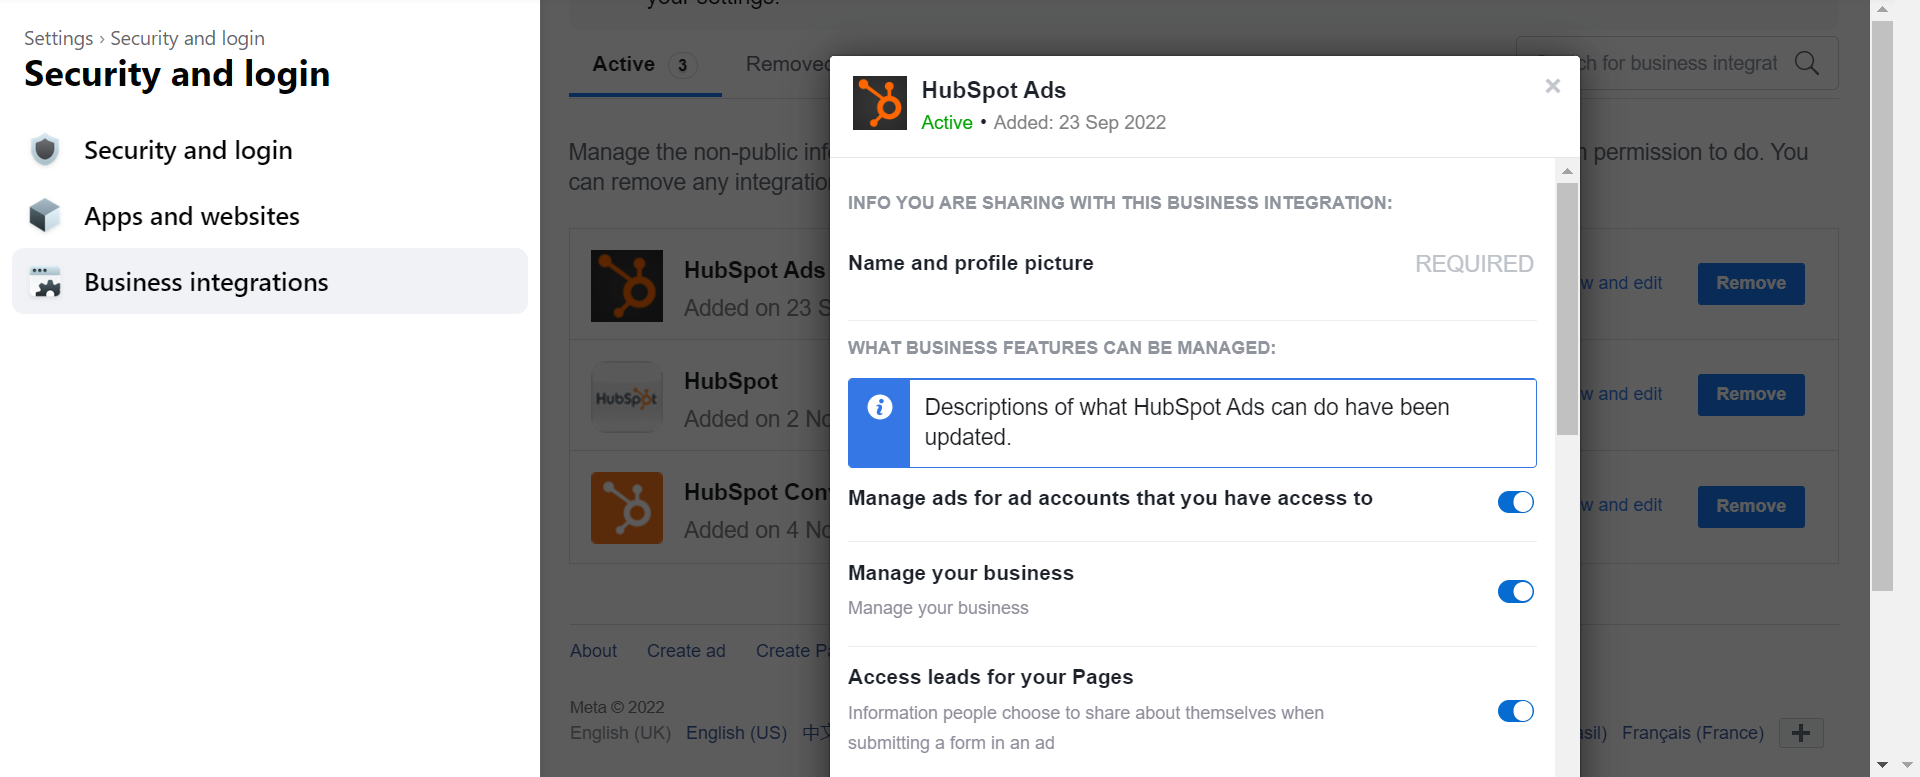Turn off the Manage your business toggle
Image resolution: width=1920 pixels, height=777 pixels.
point(1515,592)
